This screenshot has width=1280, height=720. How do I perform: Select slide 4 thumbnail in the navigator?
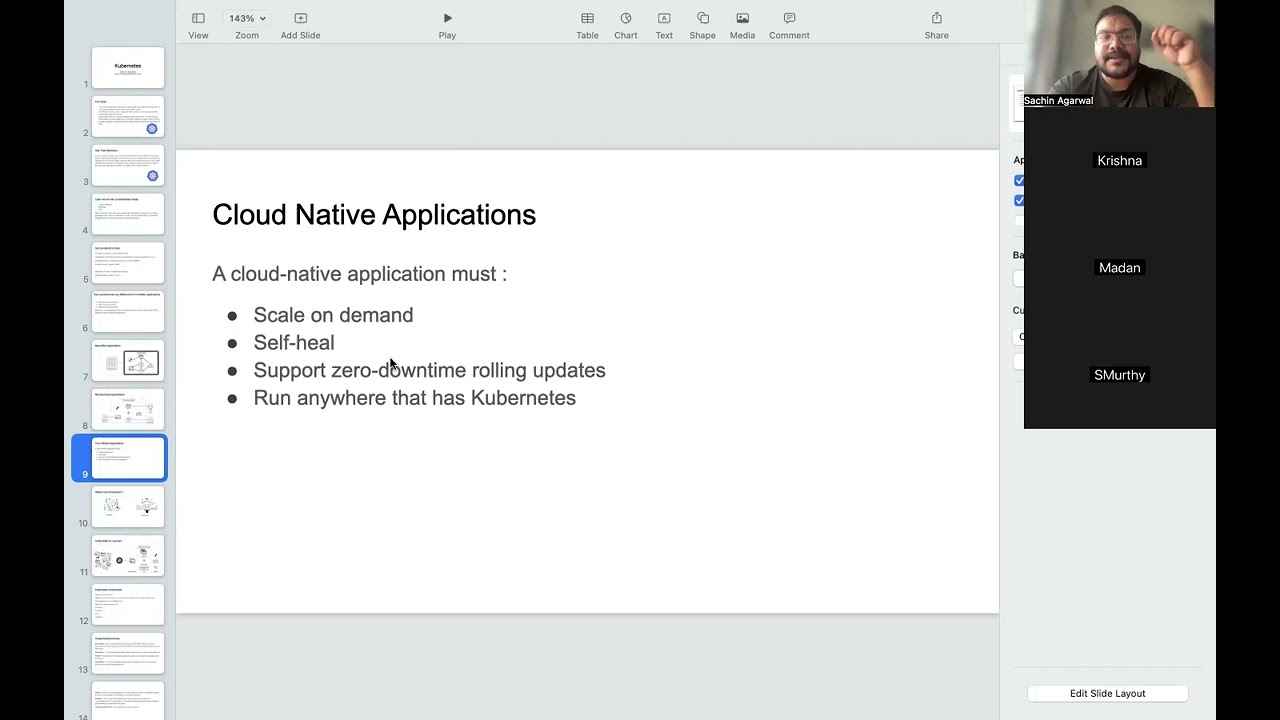pyautogui.click(x=128, y=215)
